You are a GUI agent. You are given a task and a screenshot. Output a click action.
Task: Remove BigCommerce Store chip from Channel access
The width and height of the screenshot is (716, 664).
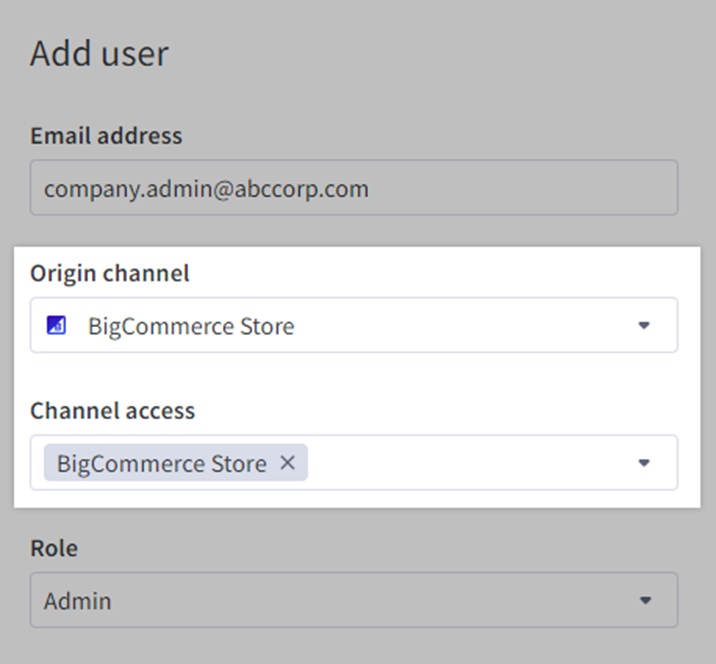point(287,463)
